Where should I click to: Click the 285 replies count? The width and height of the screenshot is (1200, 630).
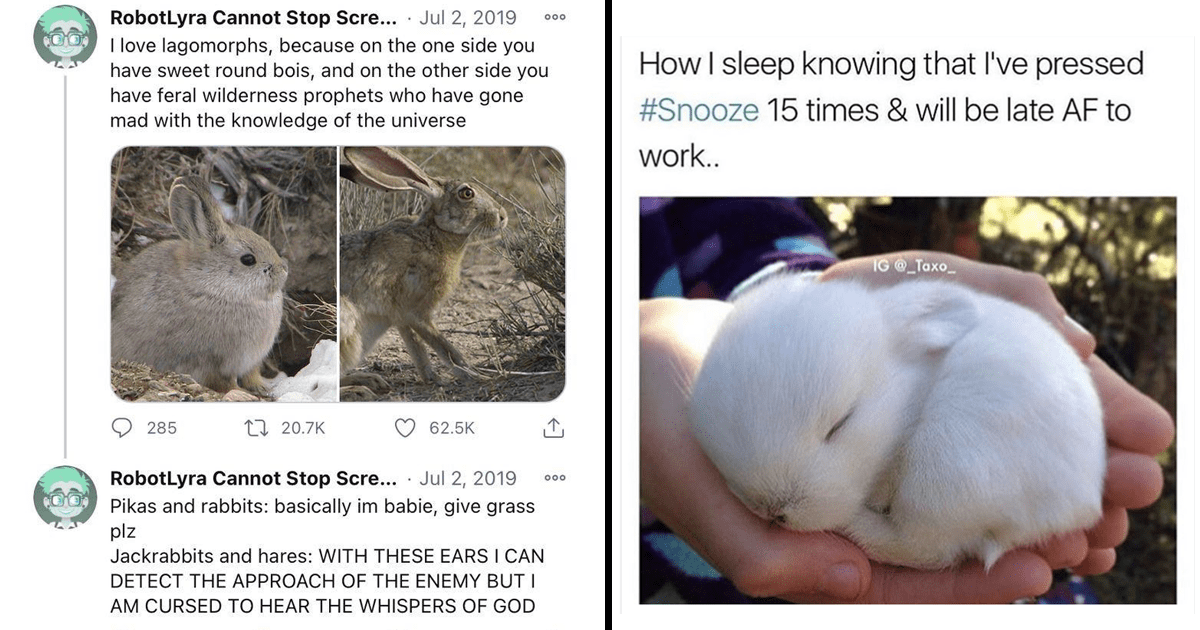coord(162,428)
